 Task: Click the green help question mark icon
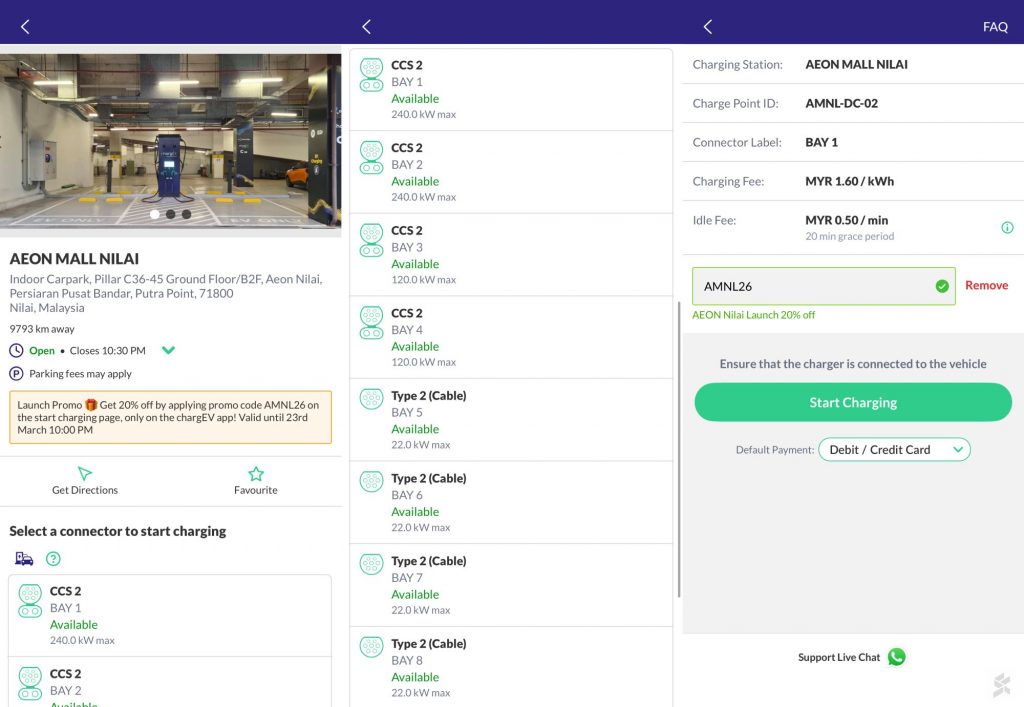pyautogui.click(x=53, y=559)
